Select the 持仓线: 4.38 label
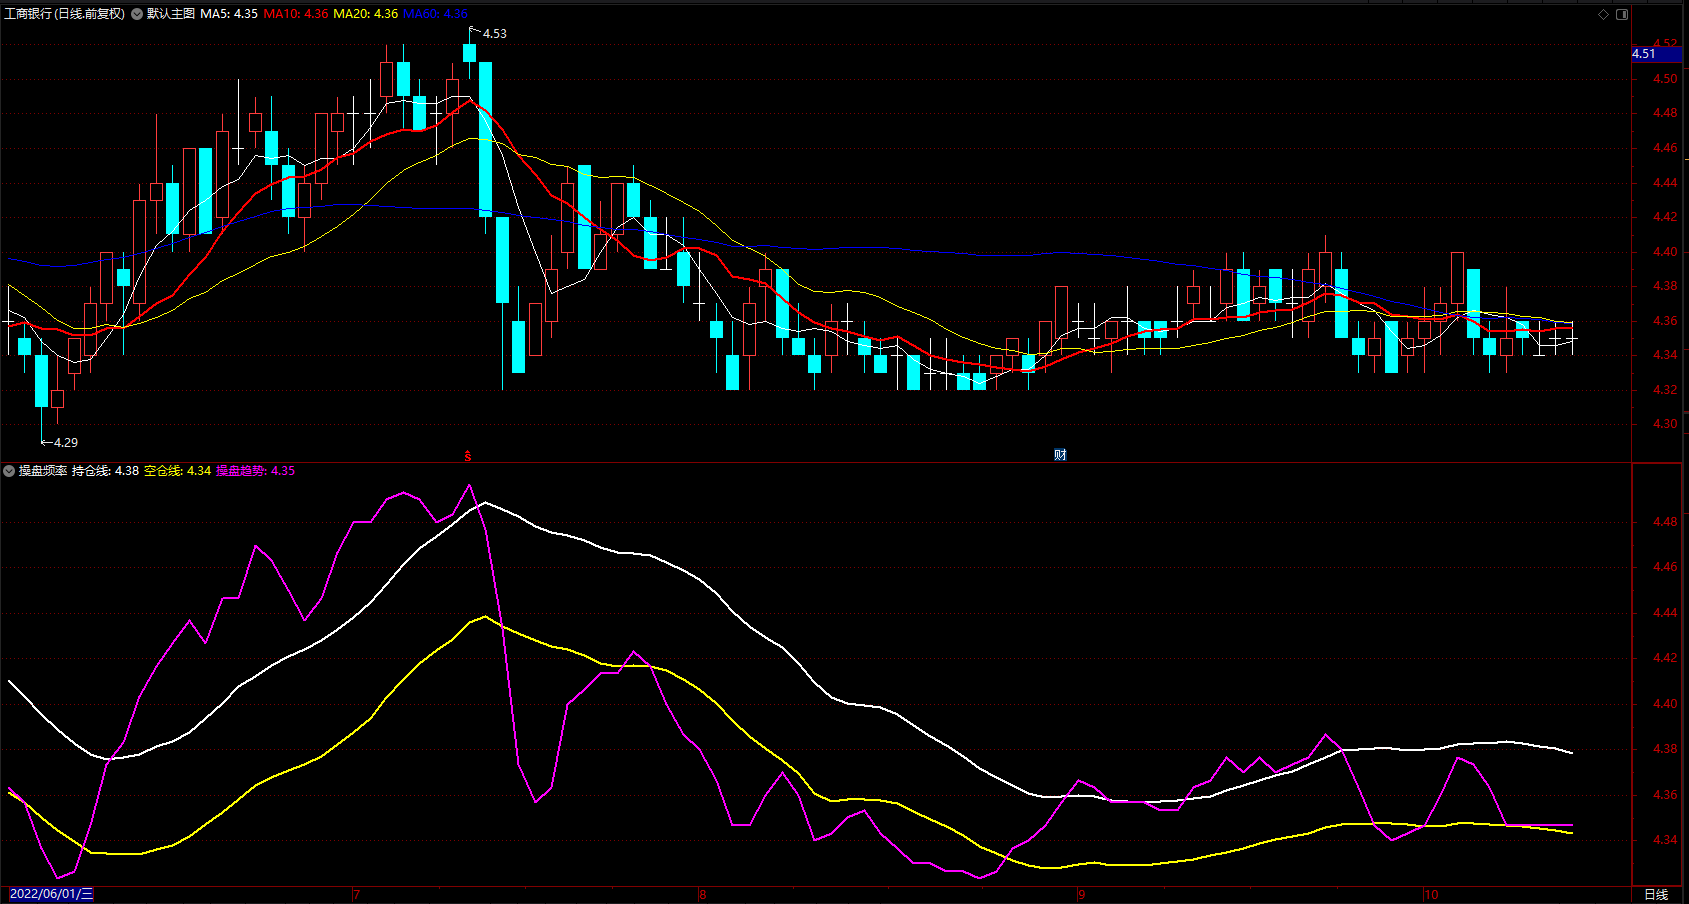 105,471
